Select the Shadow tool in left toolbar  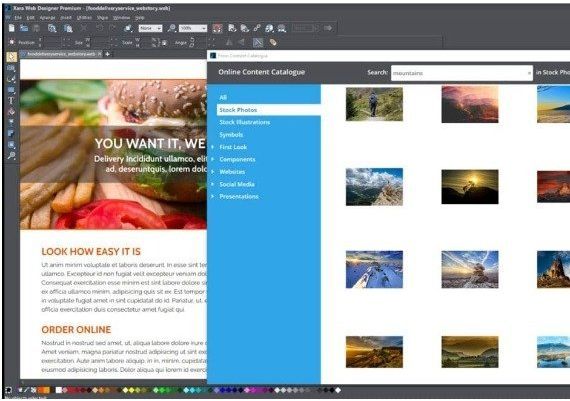coord(11,133)
